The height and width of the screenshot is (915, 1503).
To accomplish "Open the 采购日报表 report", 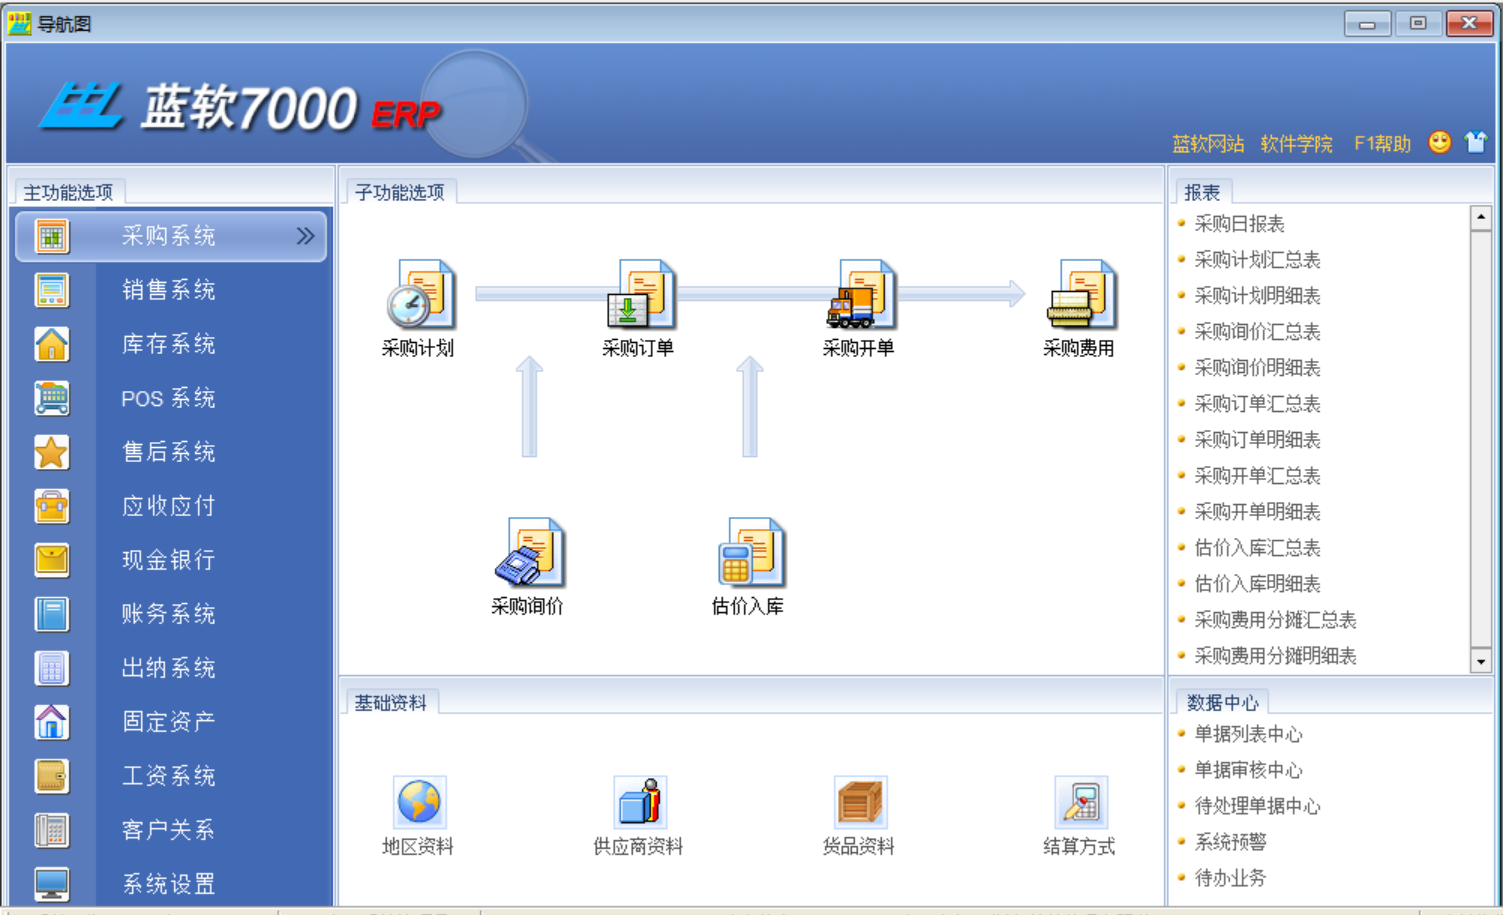I will (1239, 224).
